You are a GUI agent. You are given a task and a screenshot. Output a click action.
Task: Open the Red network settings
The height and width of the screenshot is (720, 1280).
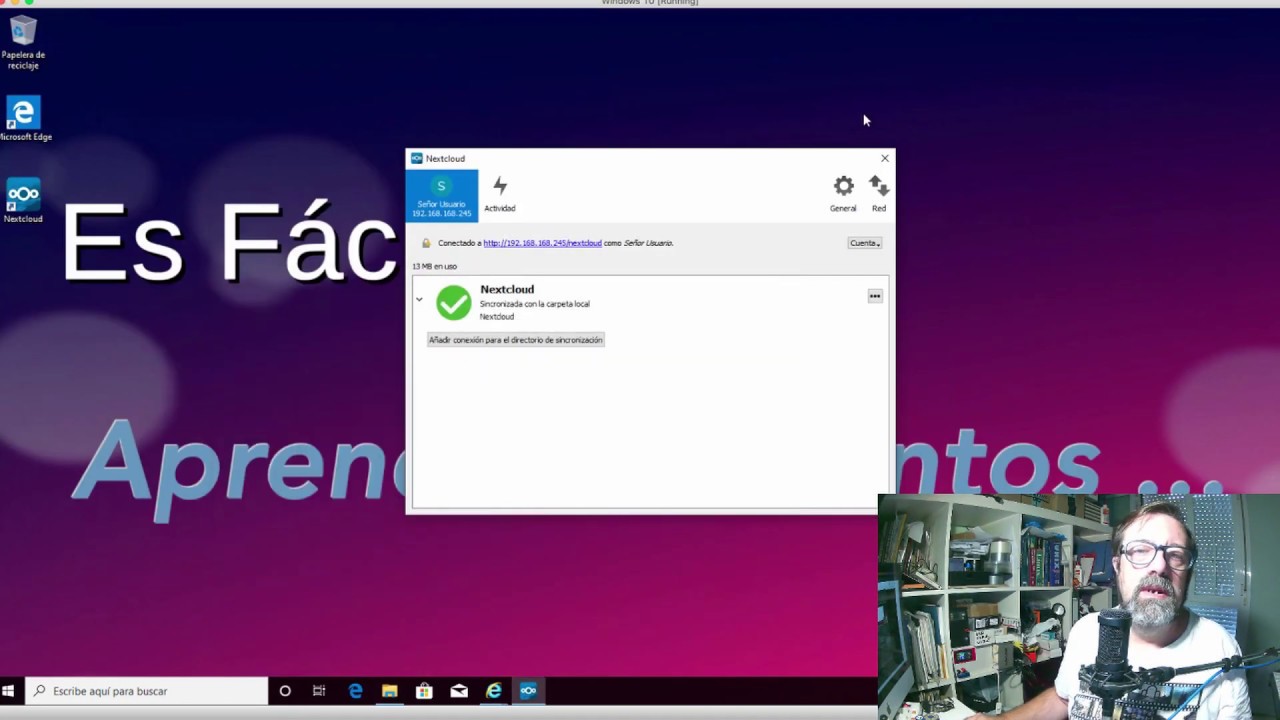pos(878,195)
